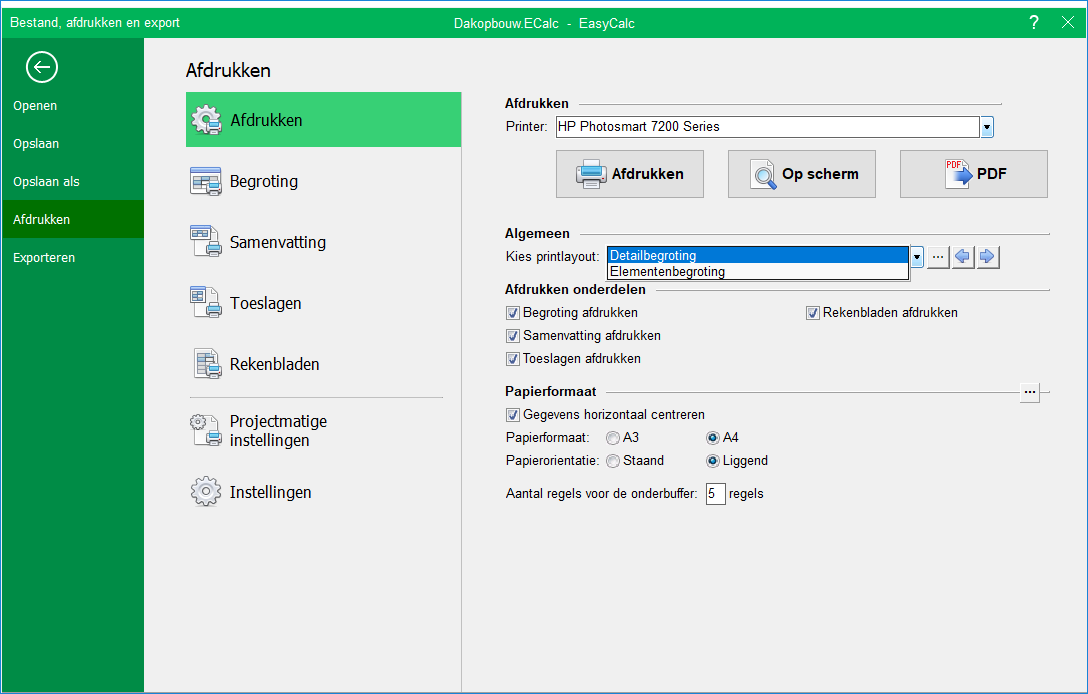
Task: Open Exporteren in left sidebar
Action: coord(44,257)
